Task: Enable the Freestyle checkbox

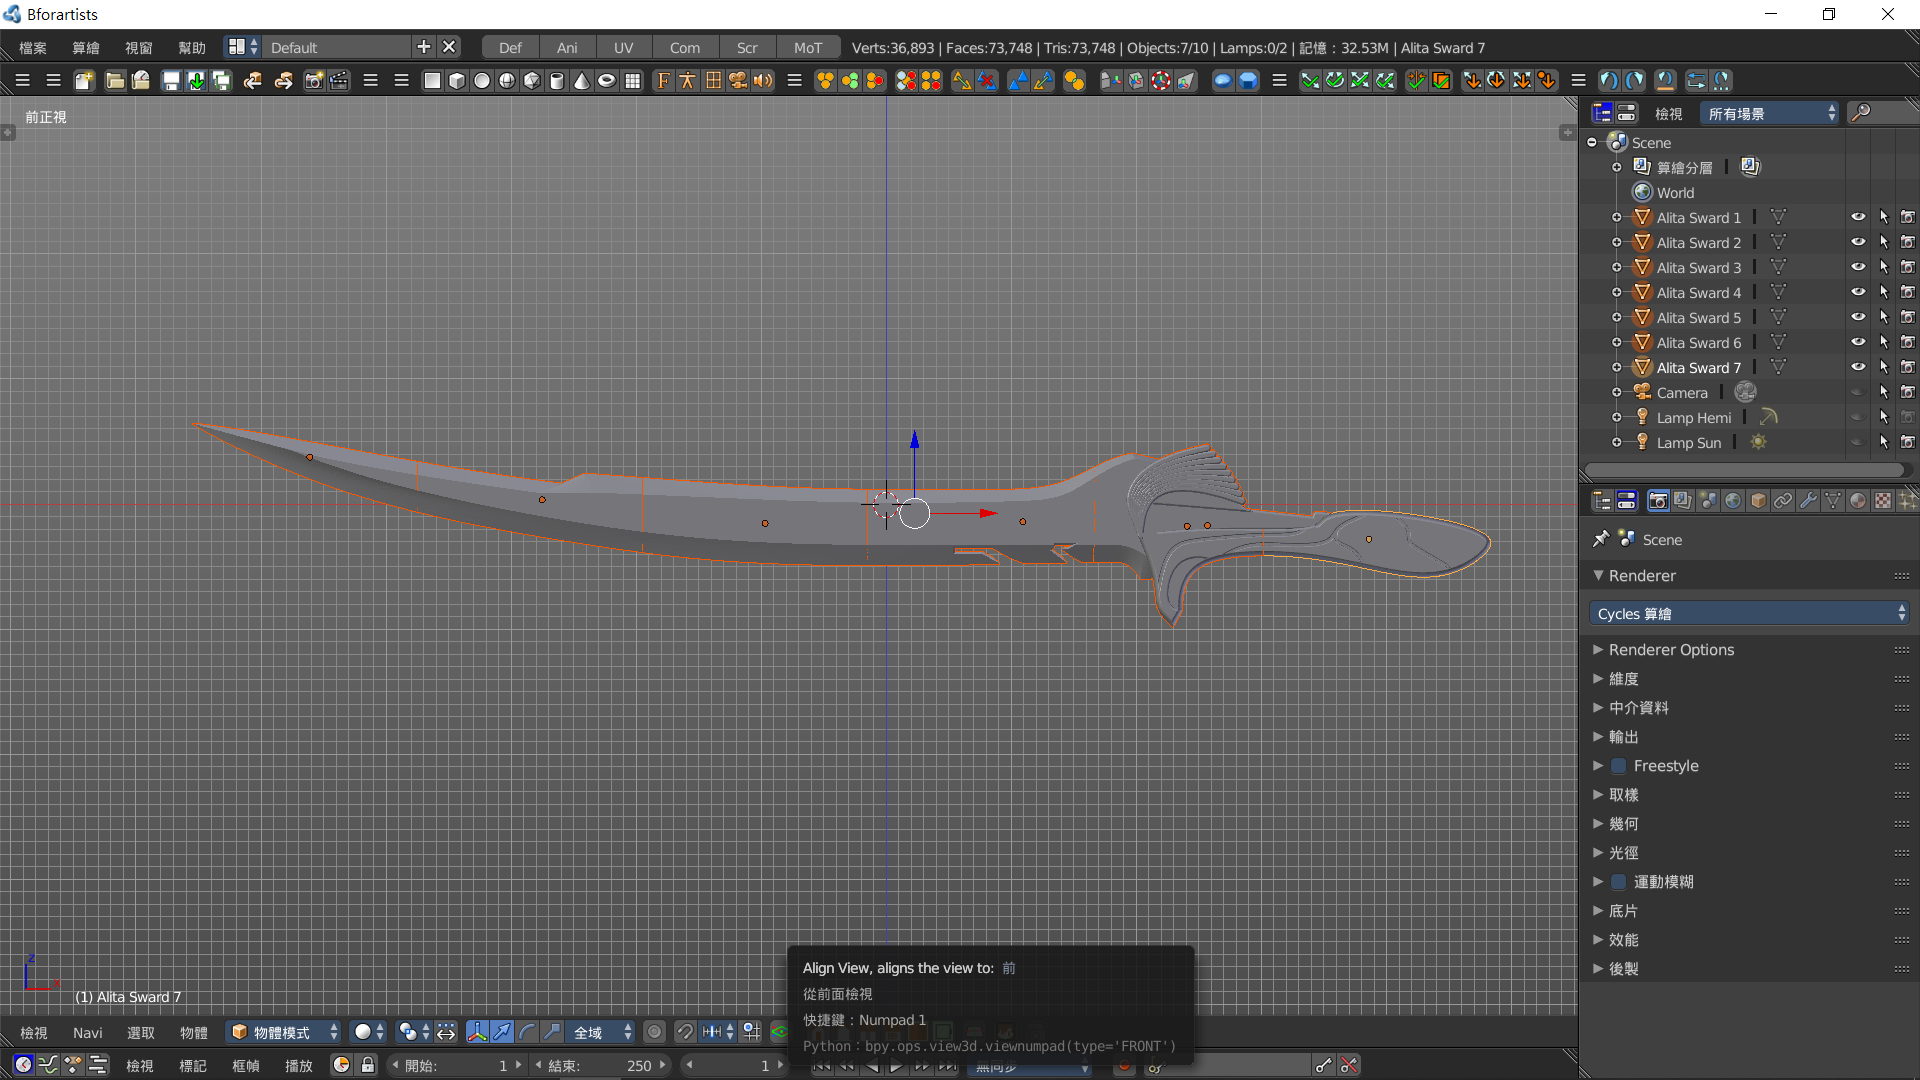Action: (1618, 766)
